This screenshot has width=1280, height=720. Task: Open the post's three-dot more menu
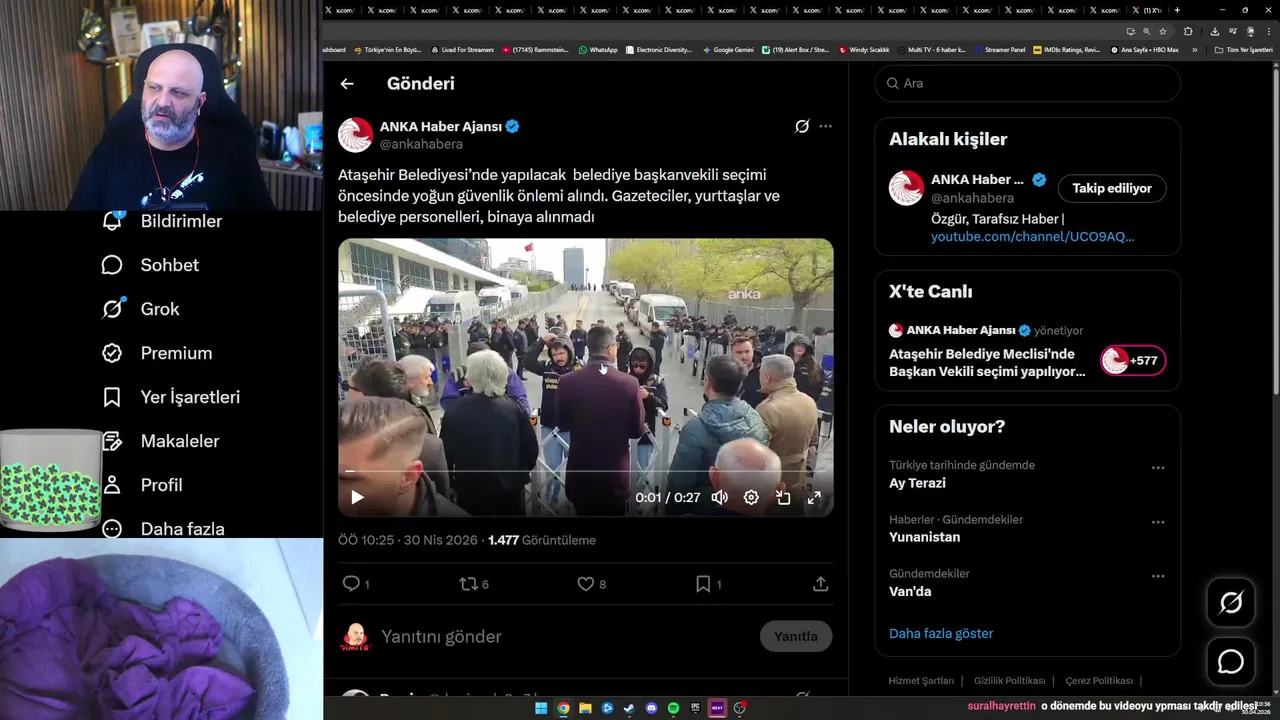tap(825, 126)
